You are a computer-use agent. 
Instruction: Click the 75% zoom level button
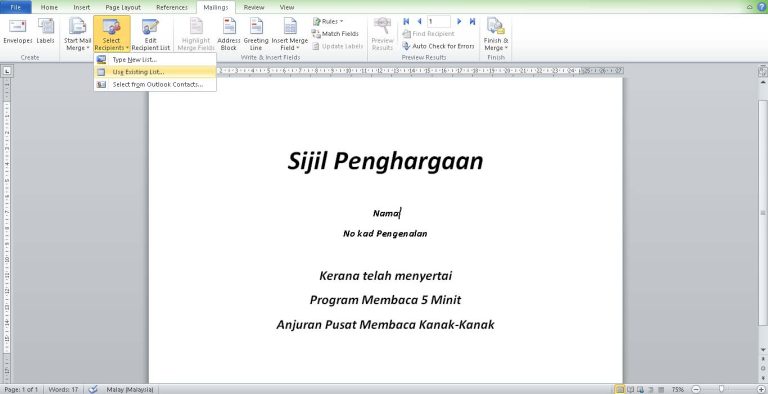coord(677,390)
